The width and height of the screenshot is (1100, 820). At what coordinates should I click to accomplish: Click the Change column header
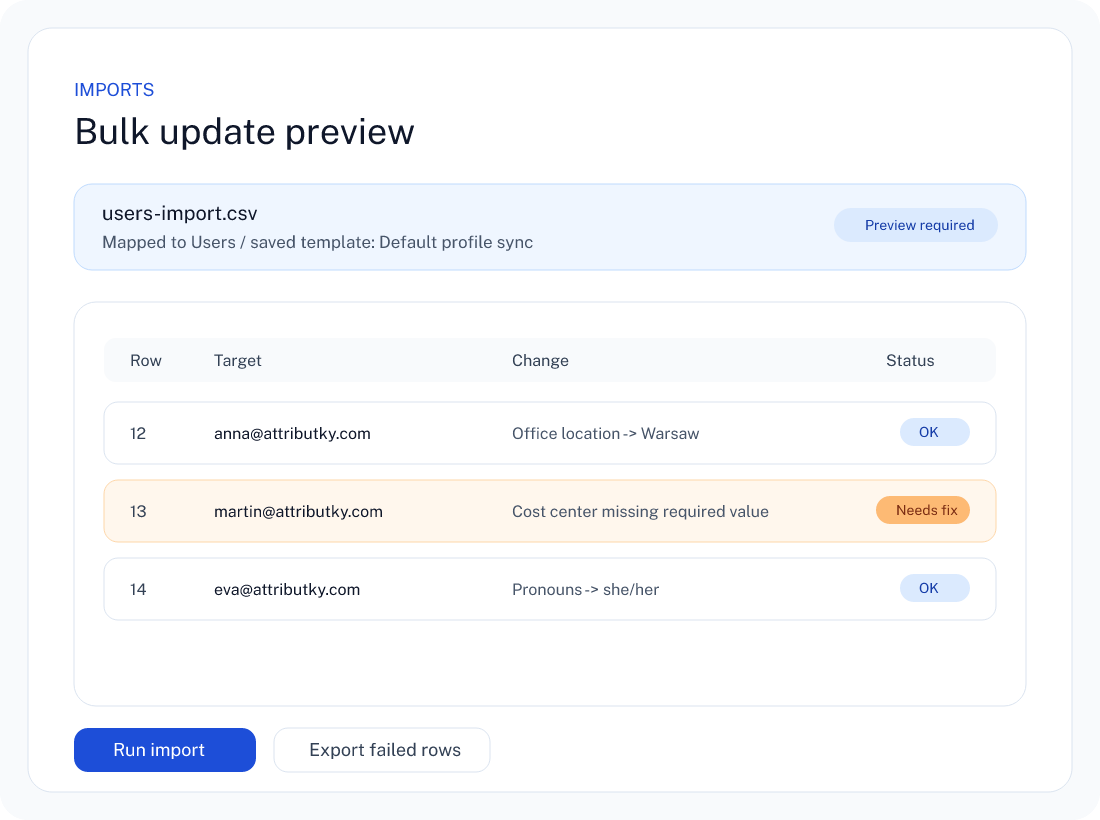540,361
